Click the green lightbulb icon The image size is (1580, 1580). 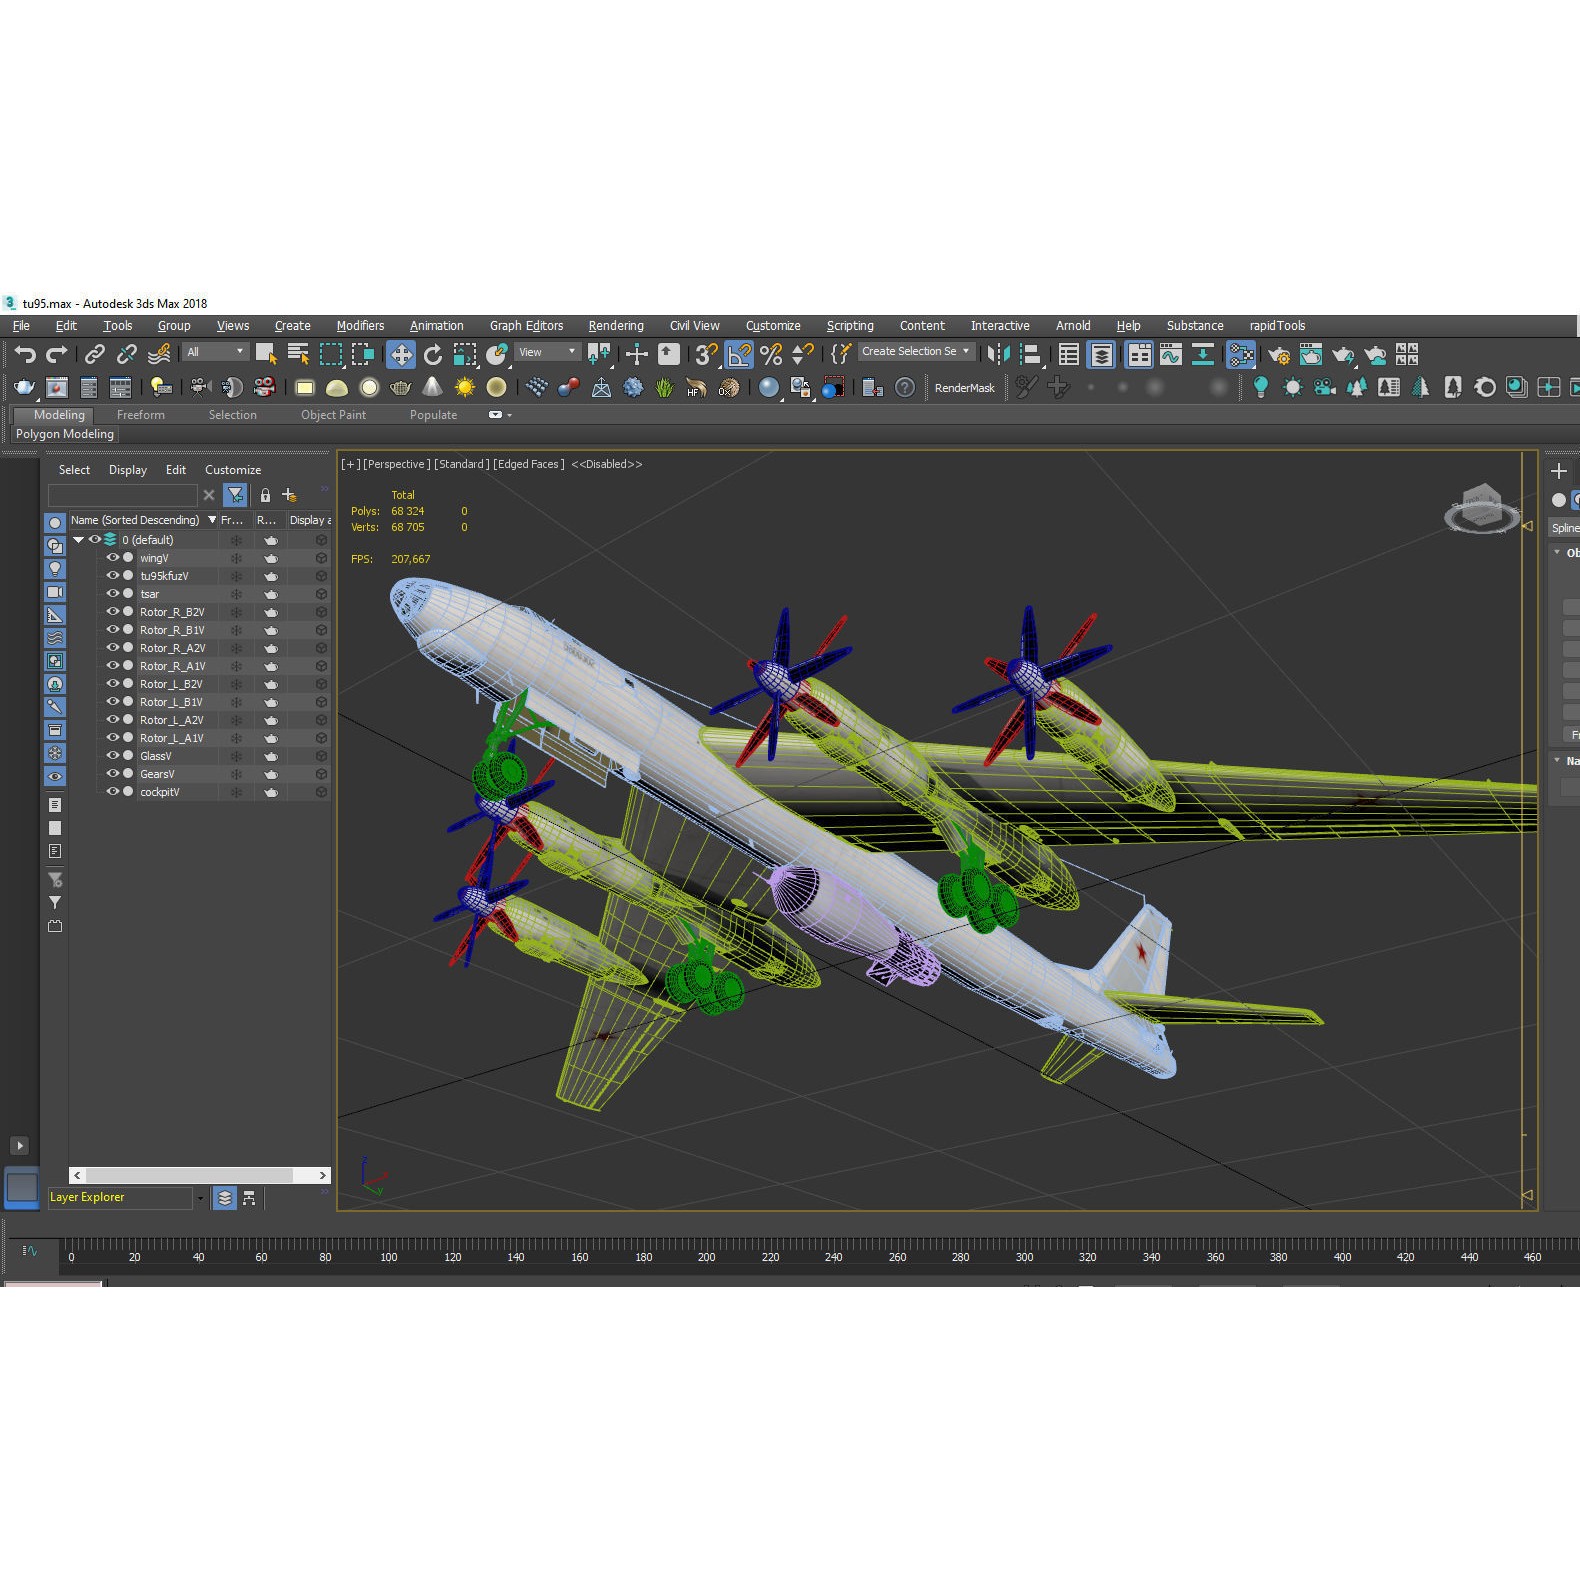(1260, 387)
